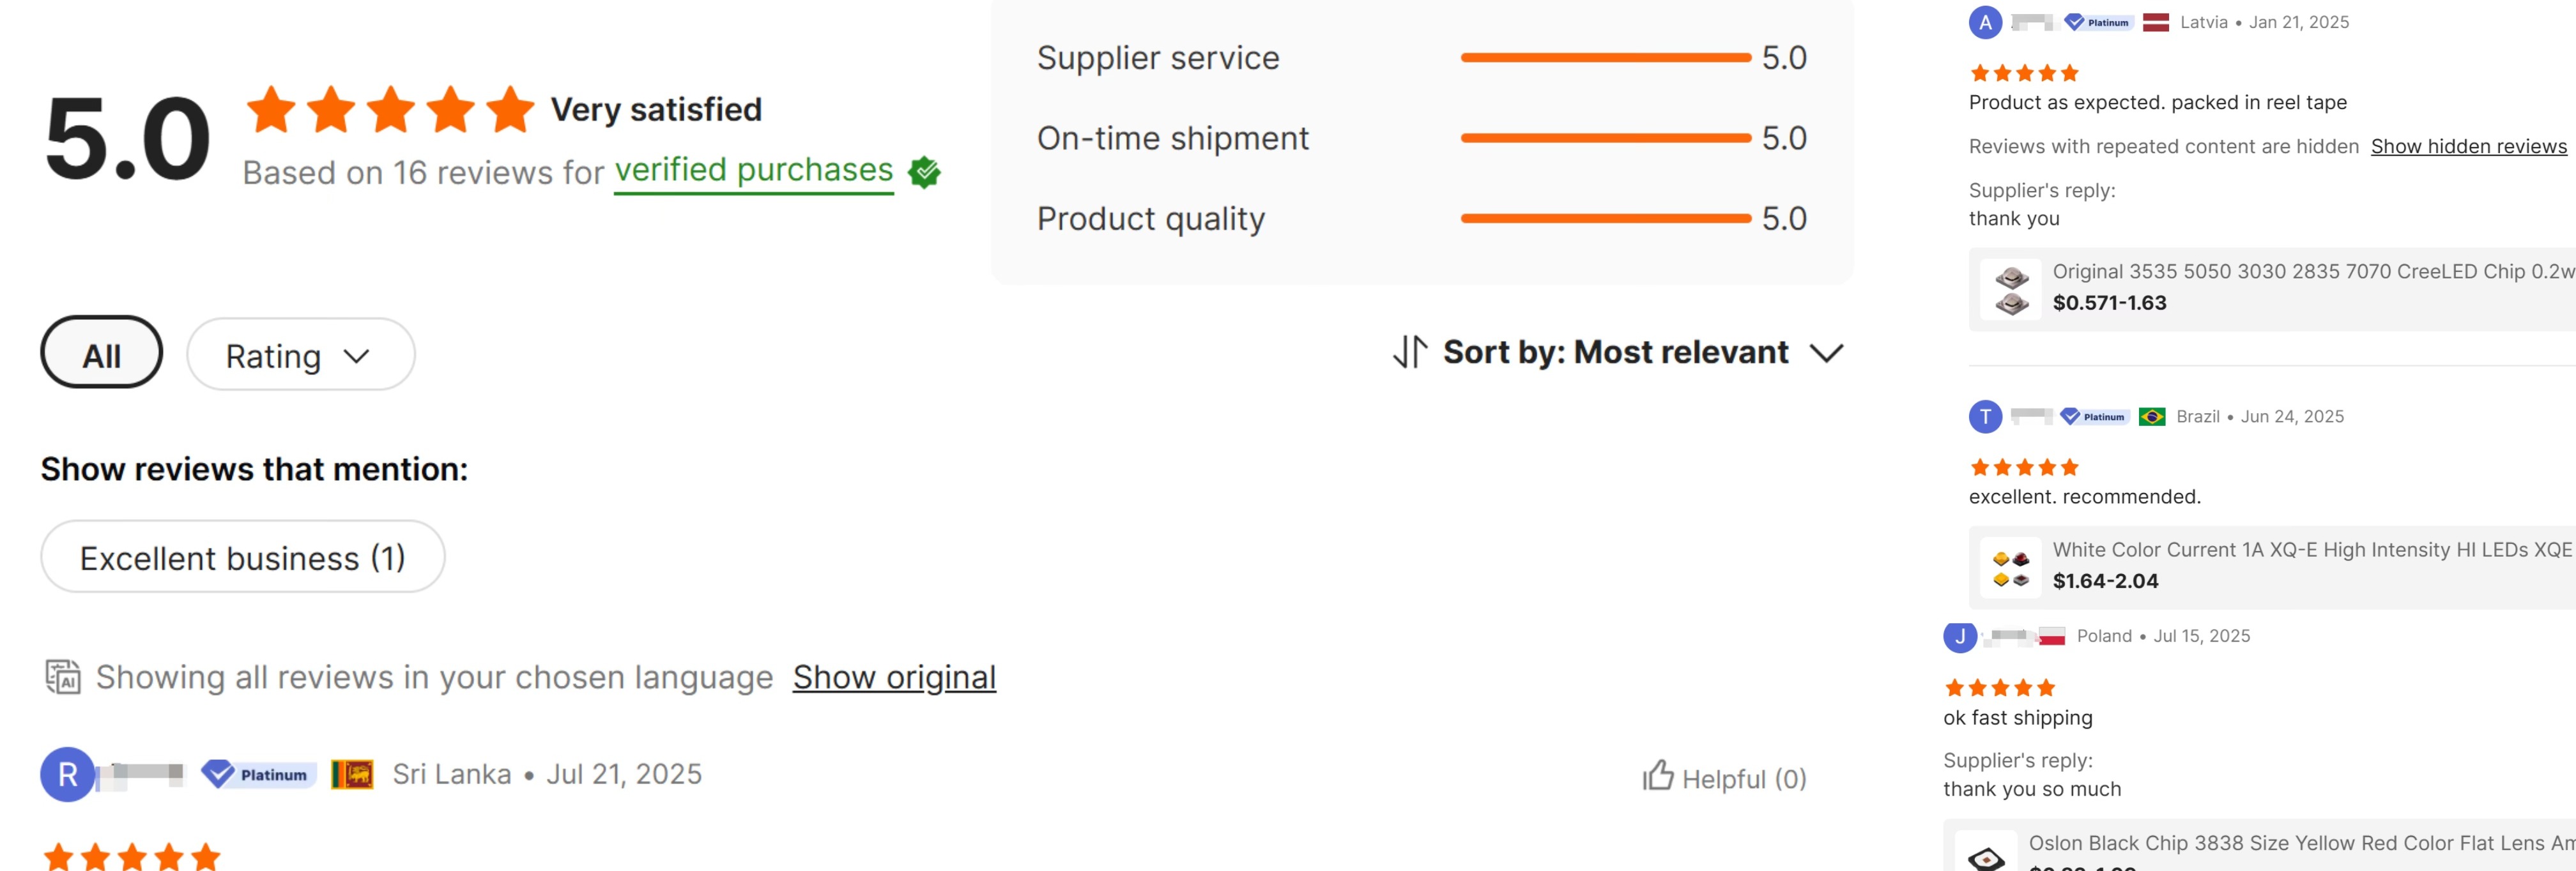
Task: Click the Supplier service rating bar
Action: coord(1605,58)
